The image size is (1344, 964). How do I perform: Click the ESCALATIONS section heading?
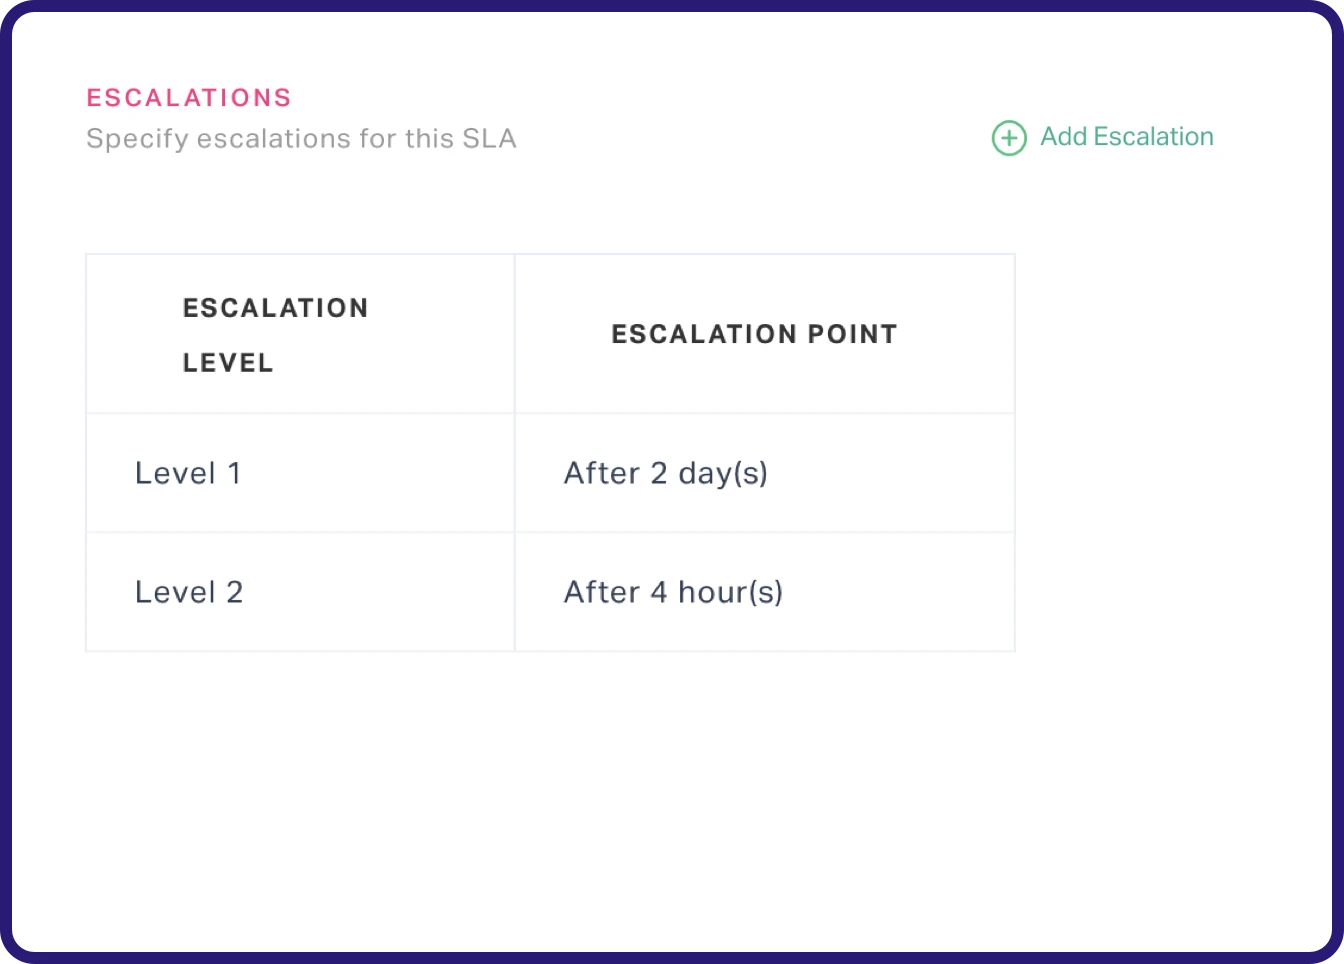pyautogui.click(x=189, y=98)
